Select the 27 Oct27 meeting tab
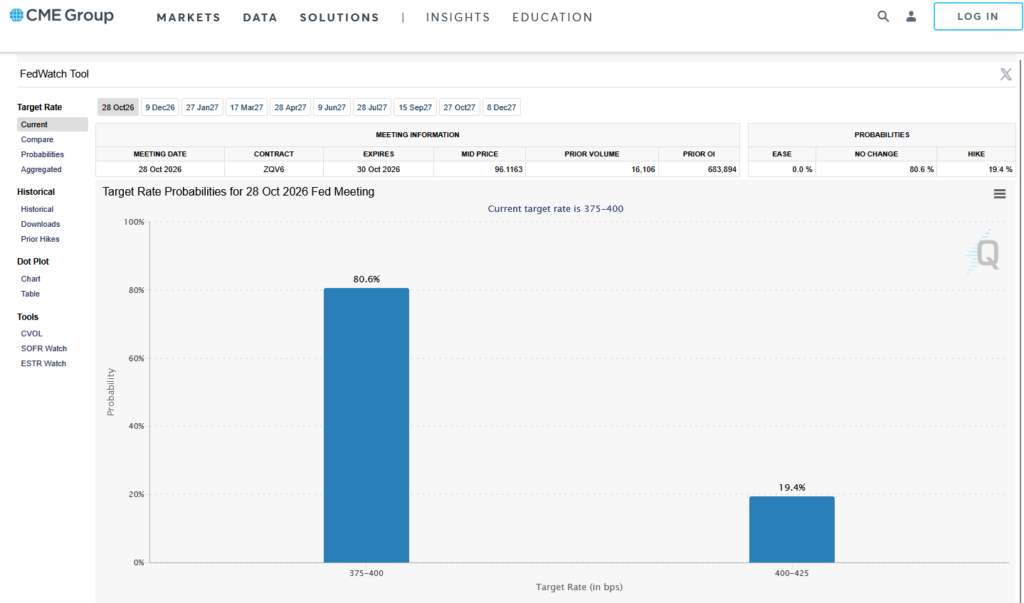The image size is (1024, 603). (460, 107)
